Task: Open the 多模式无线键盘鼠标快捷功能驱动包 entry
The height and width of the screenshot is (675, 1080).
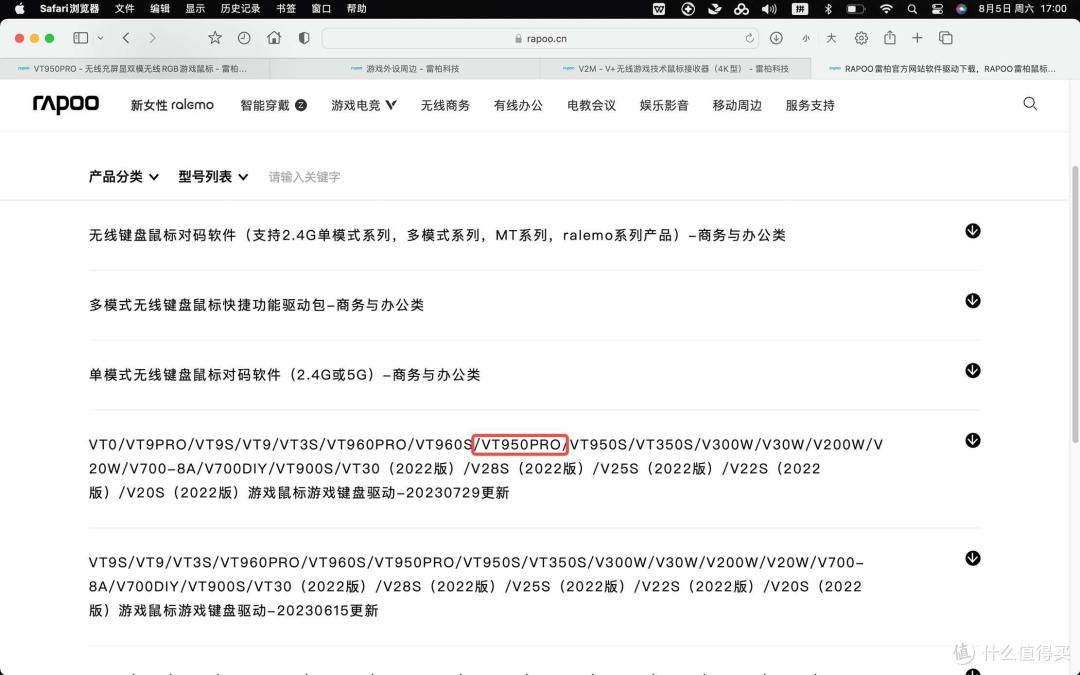Action: point(256,304)
